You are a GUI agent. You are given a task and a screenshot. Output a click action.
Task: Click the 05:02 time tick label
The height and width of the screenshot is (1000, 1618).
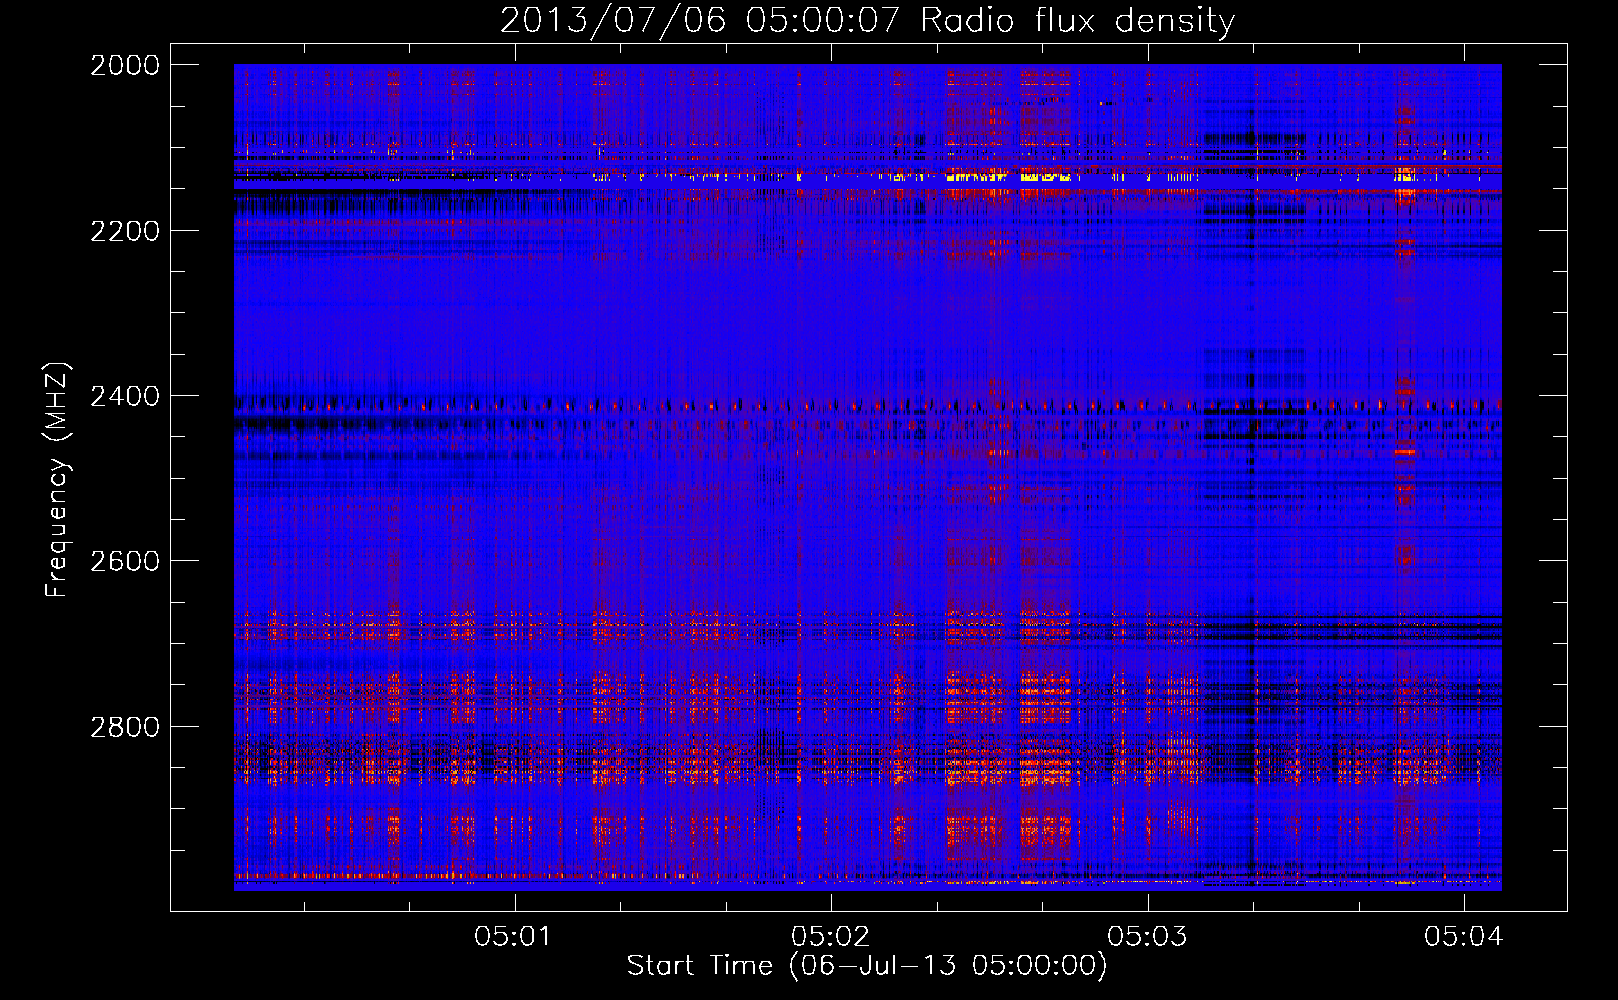click(x=830, y=936)
